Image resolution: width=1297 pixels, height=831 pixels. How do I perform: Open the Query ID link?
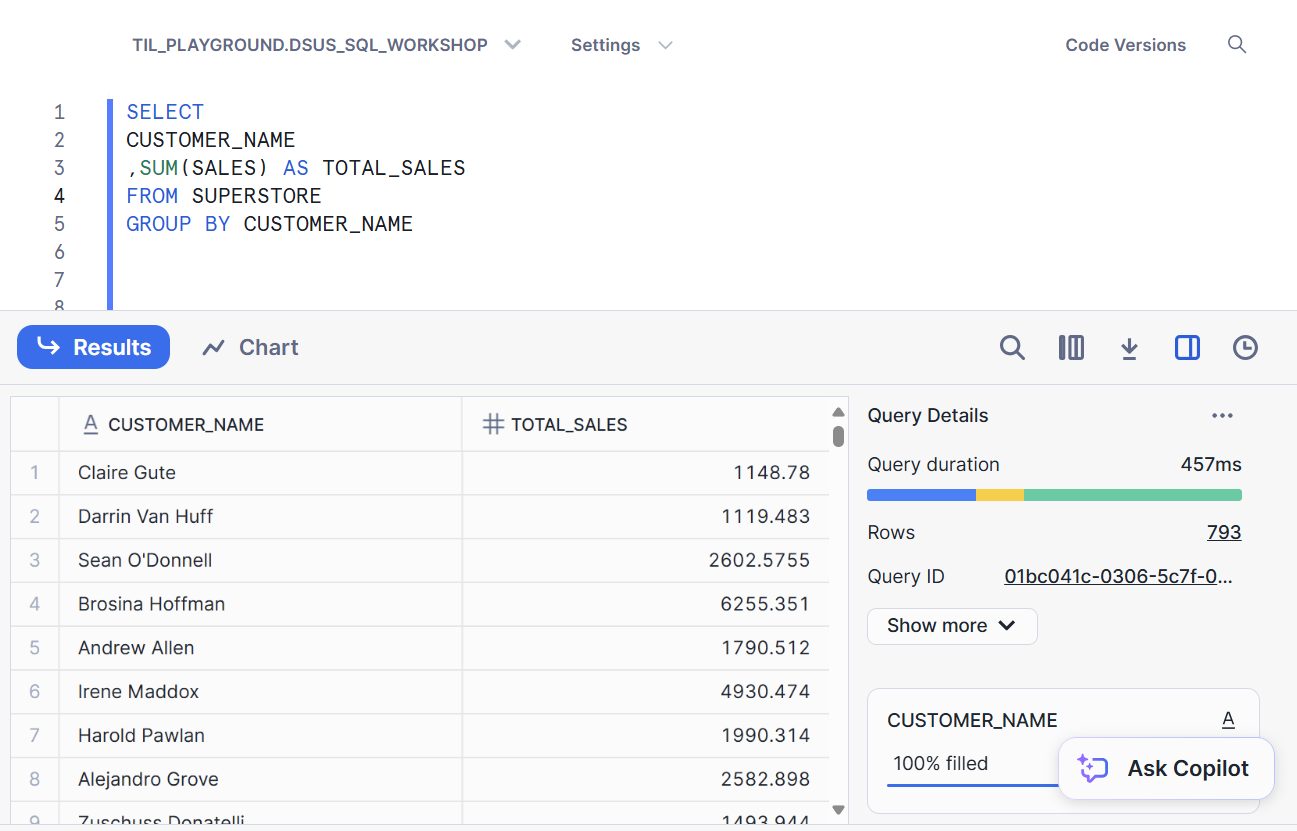coord(1118,577)
